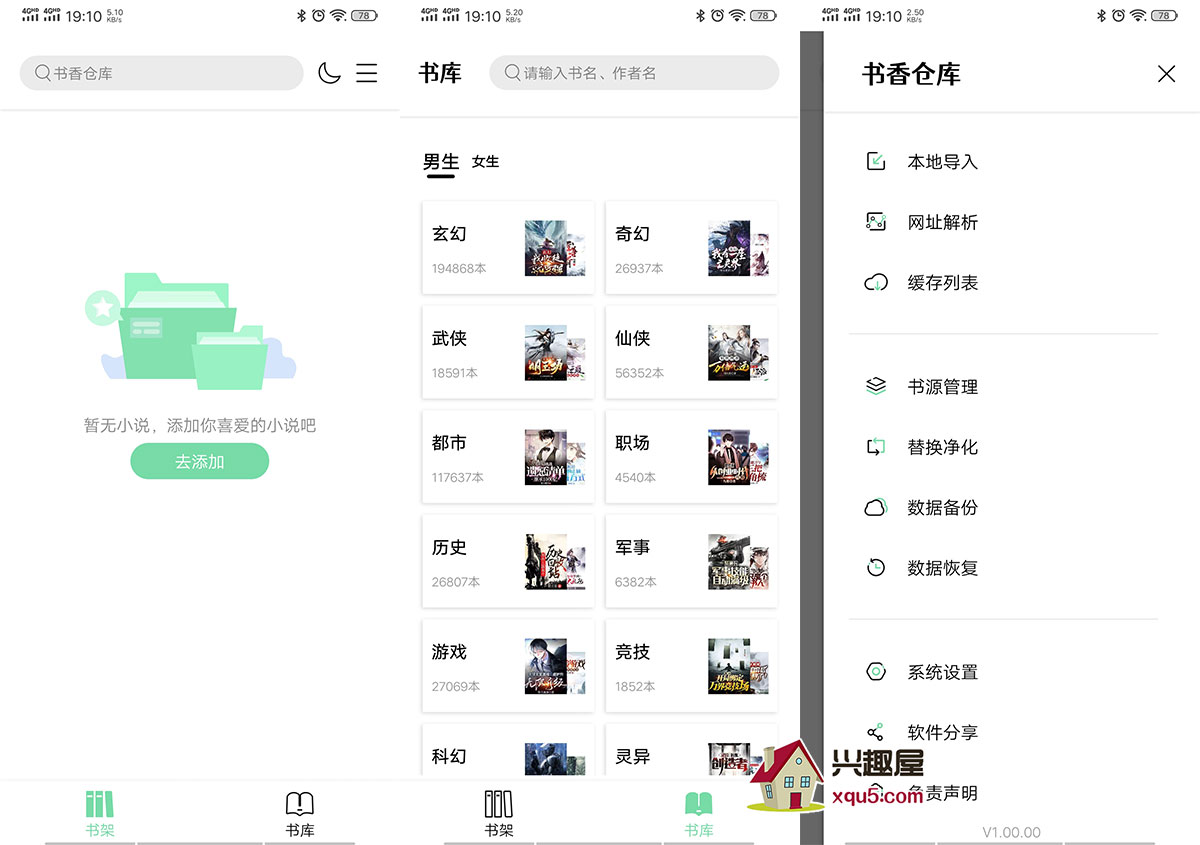
Task: Click the 游戏 book cover thumbnail
Action: point(555,666)
